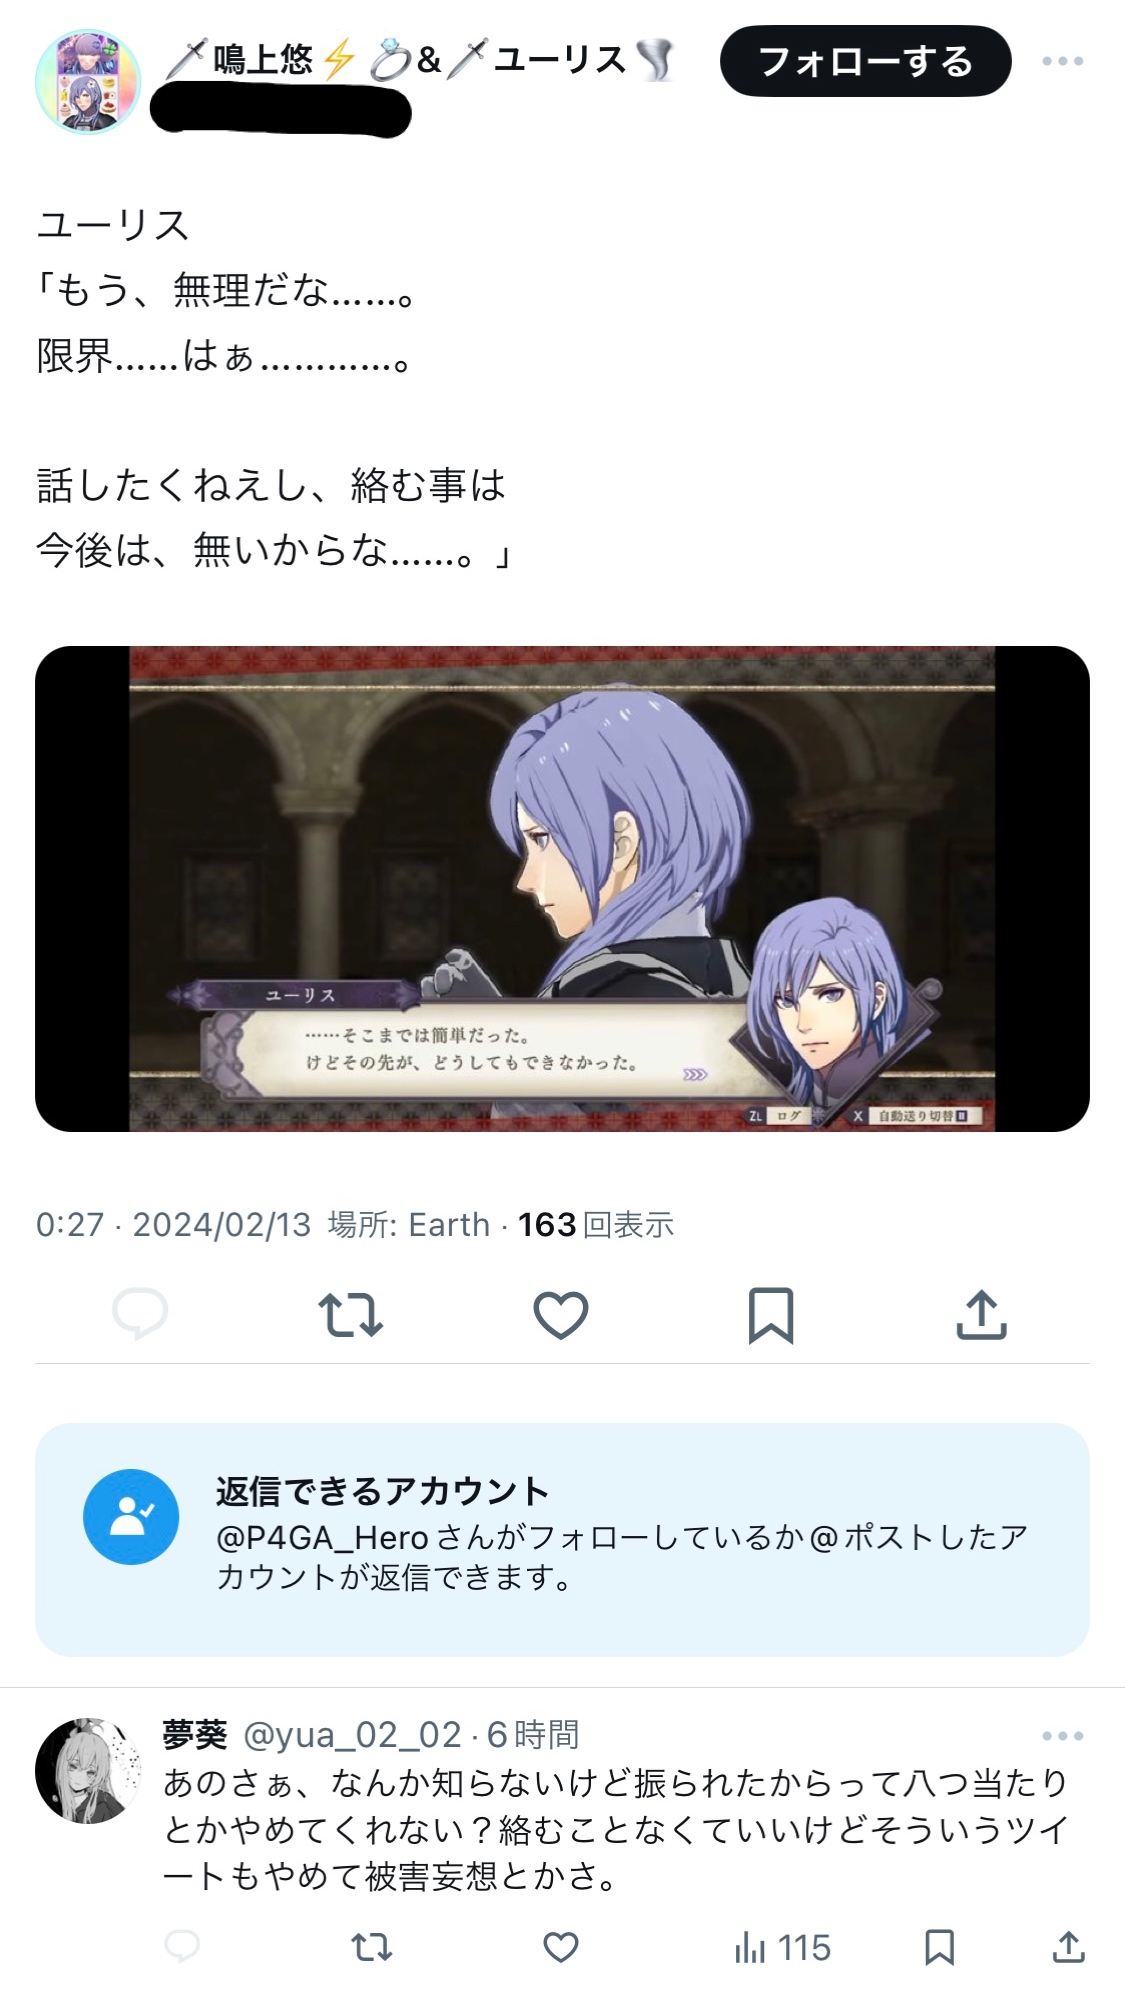Open the reply bubble on main post
The width and height of the screenshot is (1125, 2000).
click(140, 1314)
